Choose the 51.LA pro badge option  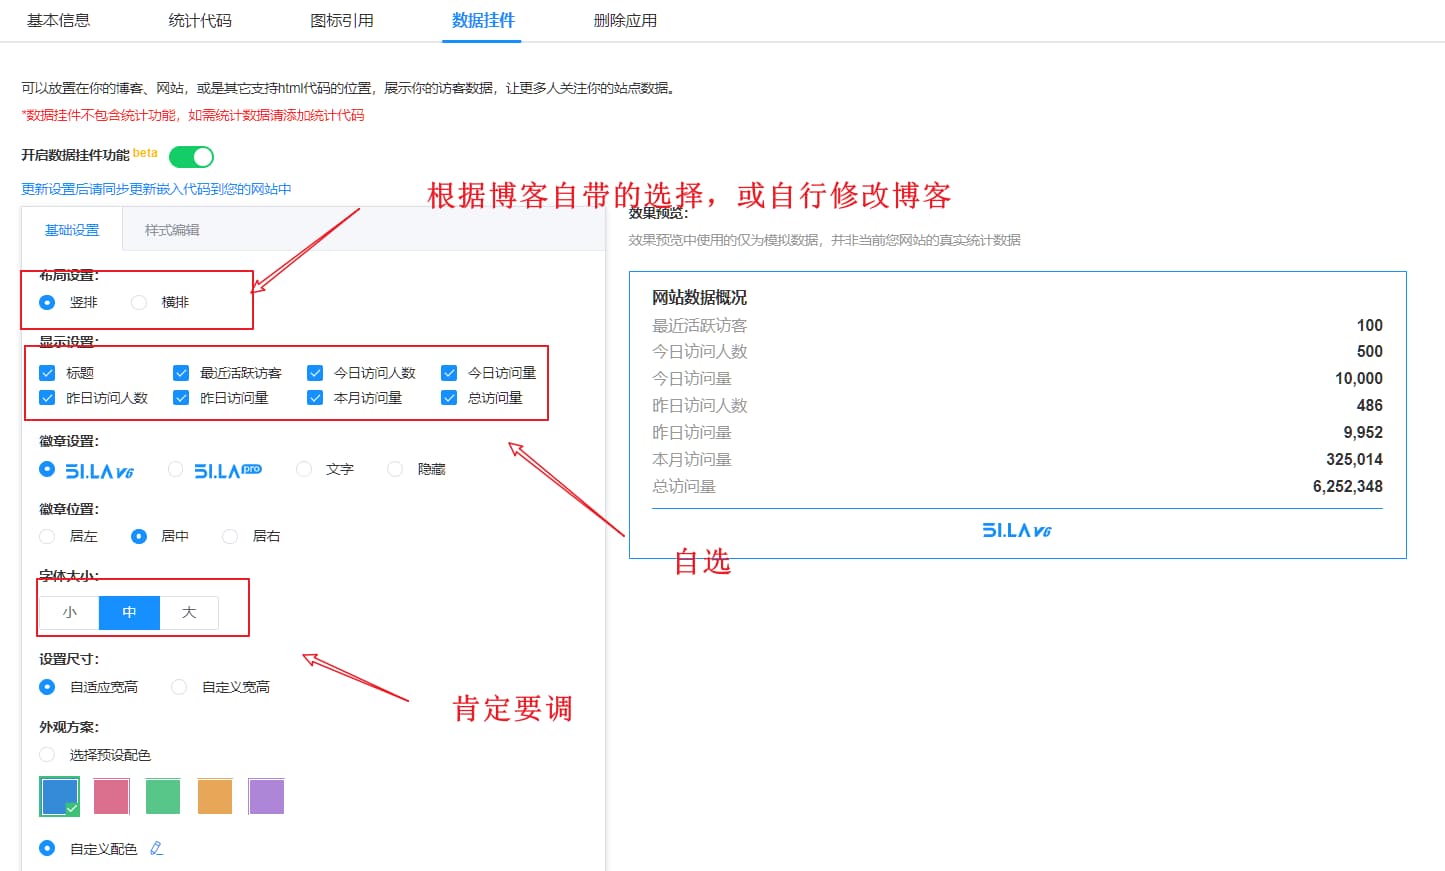click(175, 469)
